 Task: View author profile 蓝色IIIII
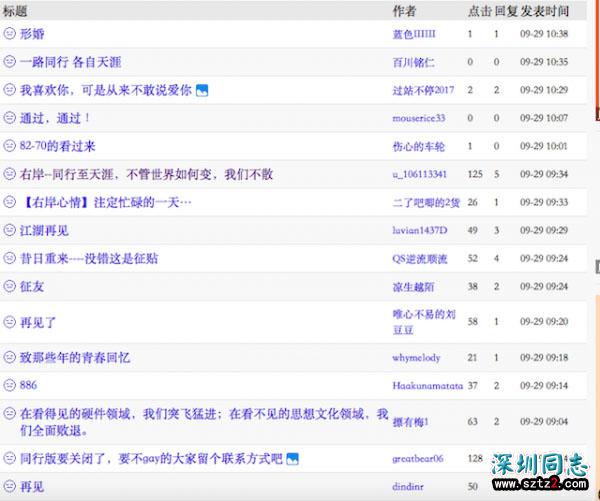click(414, 34)
